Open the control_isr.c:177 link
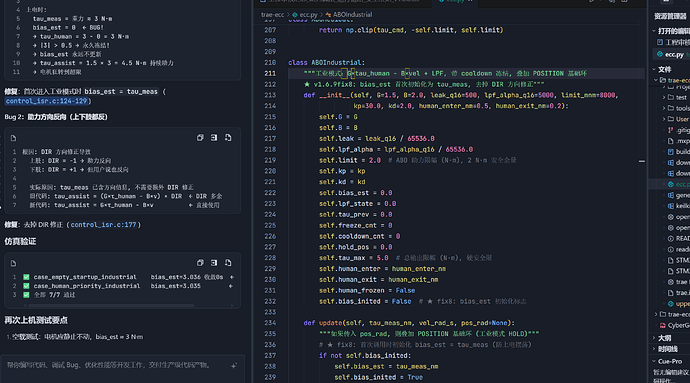The height and width of the screenshot is (383, 690). coord(103,225)
